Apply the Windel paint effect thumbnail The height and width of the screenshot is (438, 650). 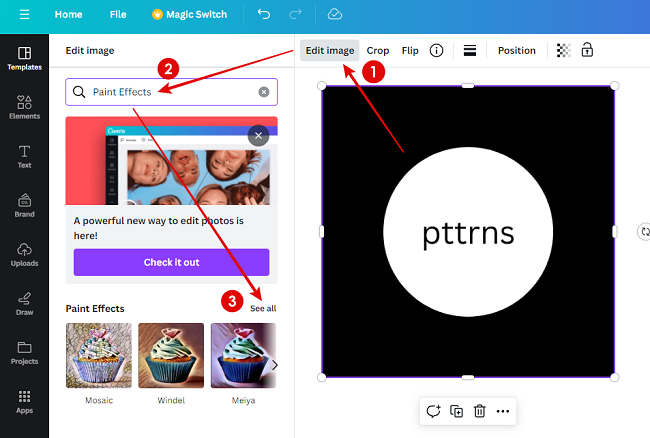coord(171,356)
